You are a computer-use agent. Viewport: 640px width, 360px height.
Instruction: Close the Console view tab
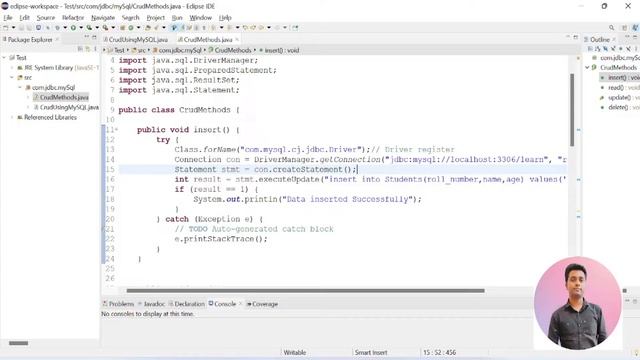[240, 304]
